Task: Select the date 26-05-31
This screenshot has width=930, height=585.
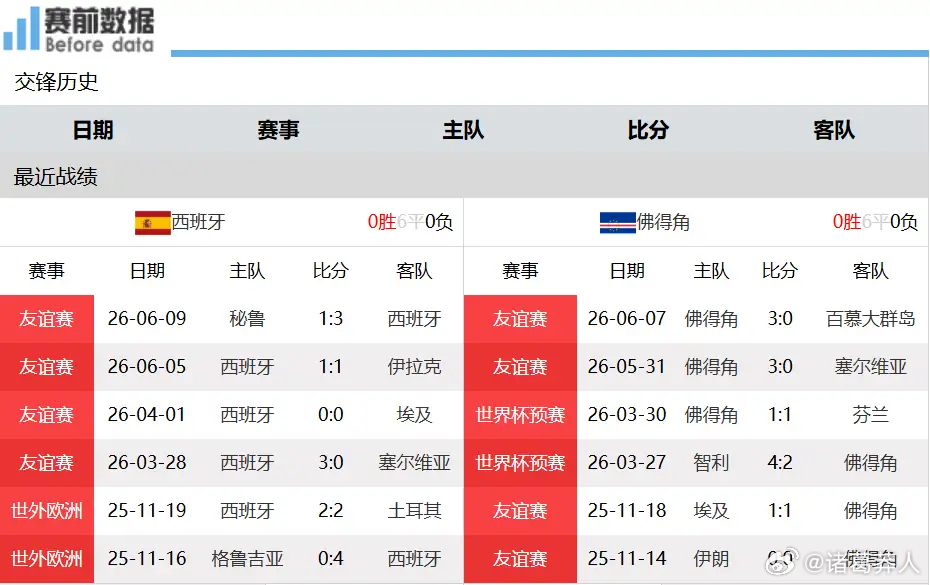Action: [x=627, y=367]
